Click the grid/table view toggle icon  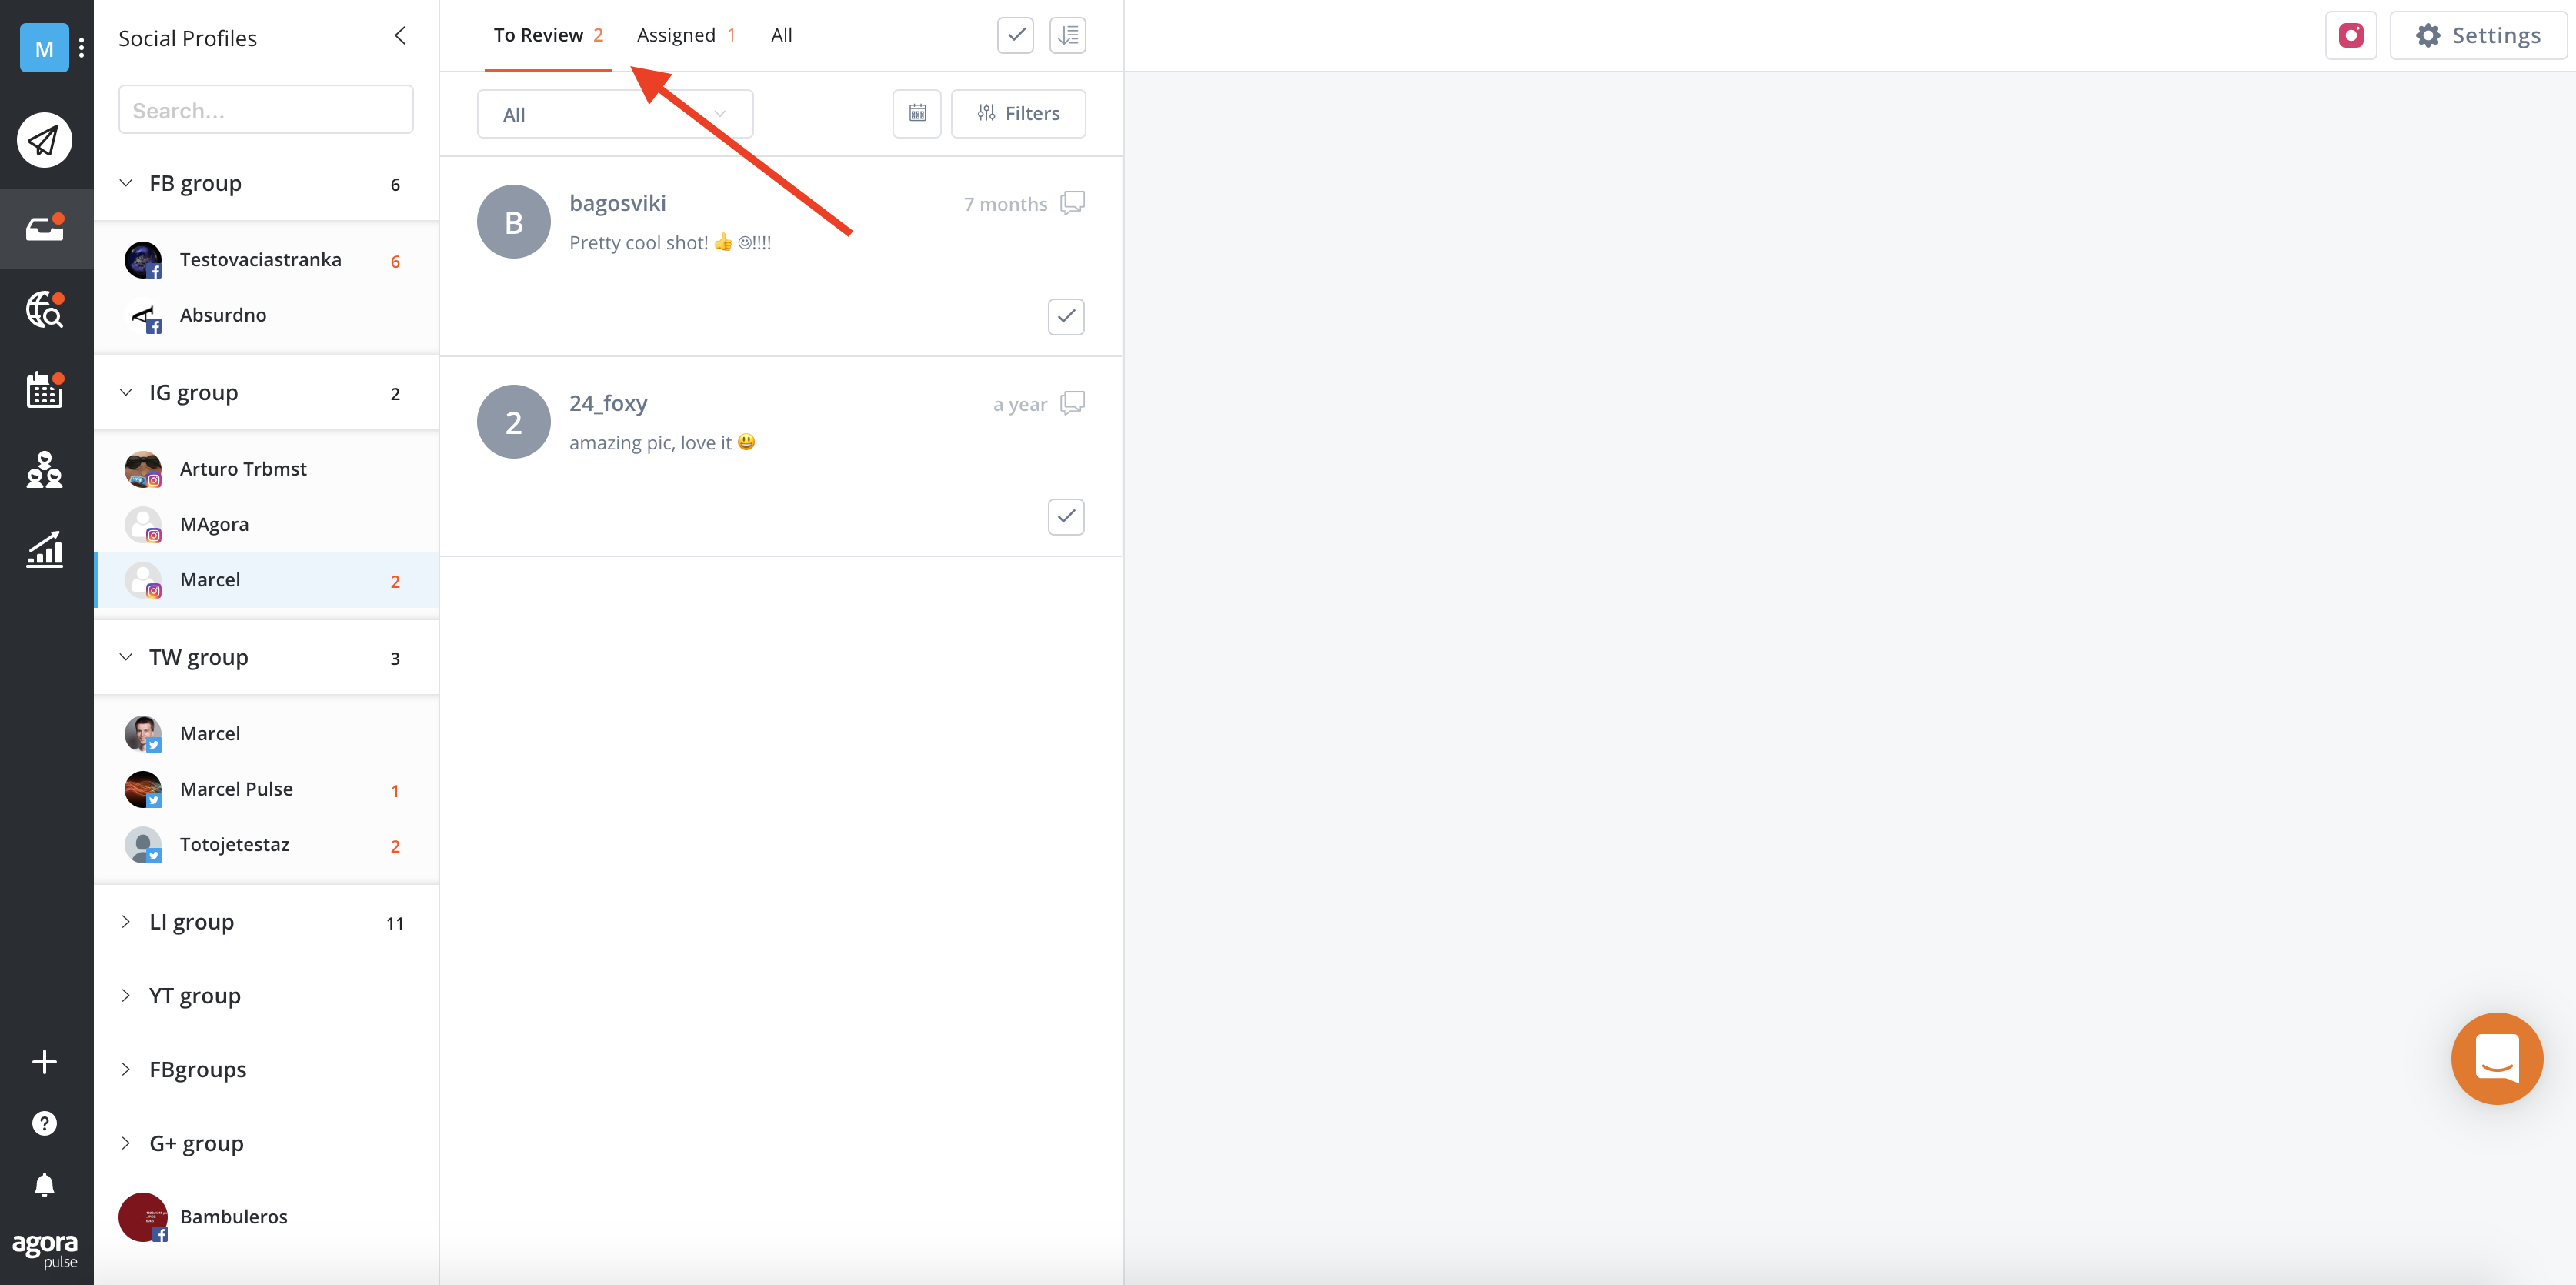[916, 112]
